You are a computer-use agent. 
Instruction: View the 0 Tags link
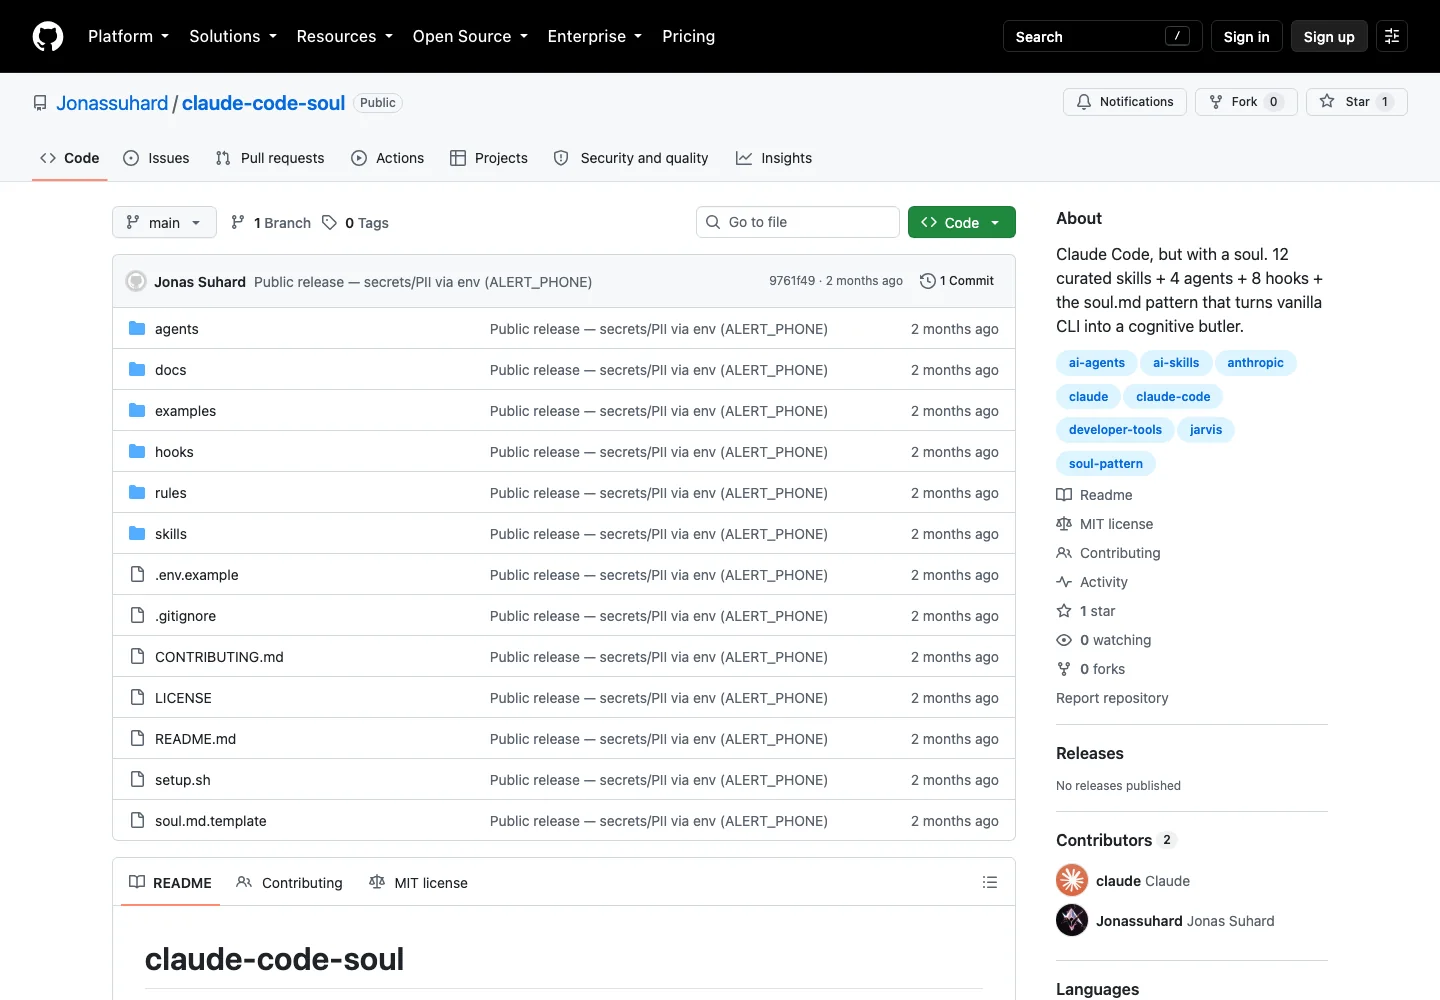pos(356,223)
